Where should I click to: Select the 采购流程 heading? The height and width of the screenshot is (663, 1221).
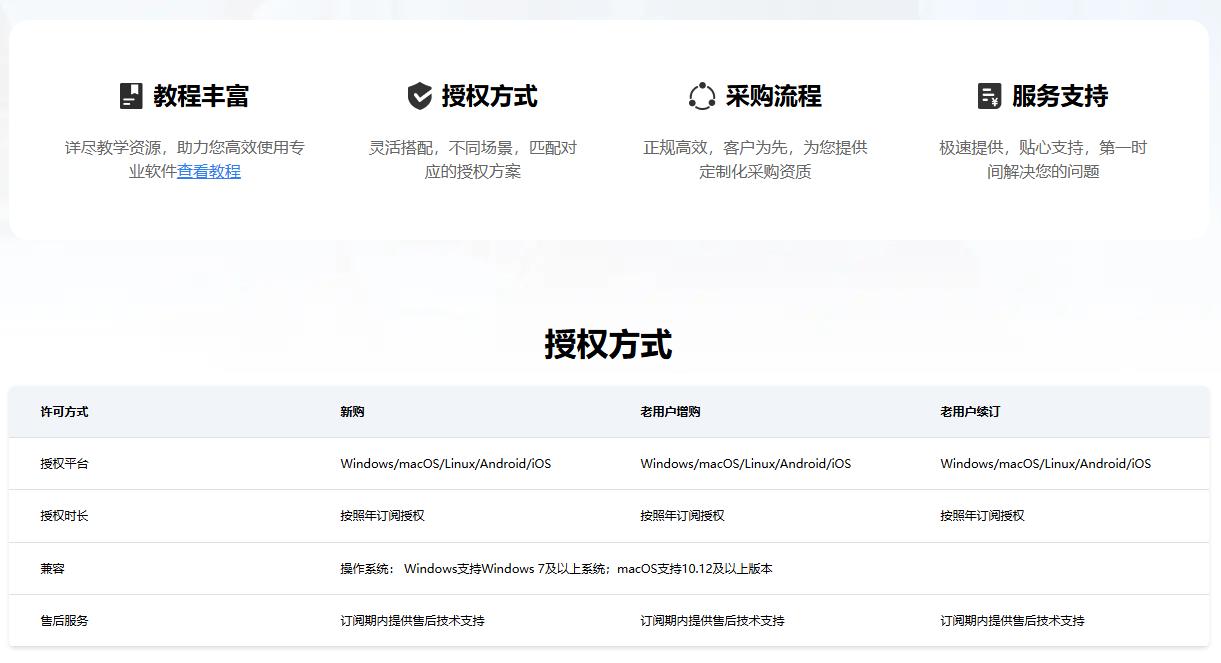click(773, 96)
